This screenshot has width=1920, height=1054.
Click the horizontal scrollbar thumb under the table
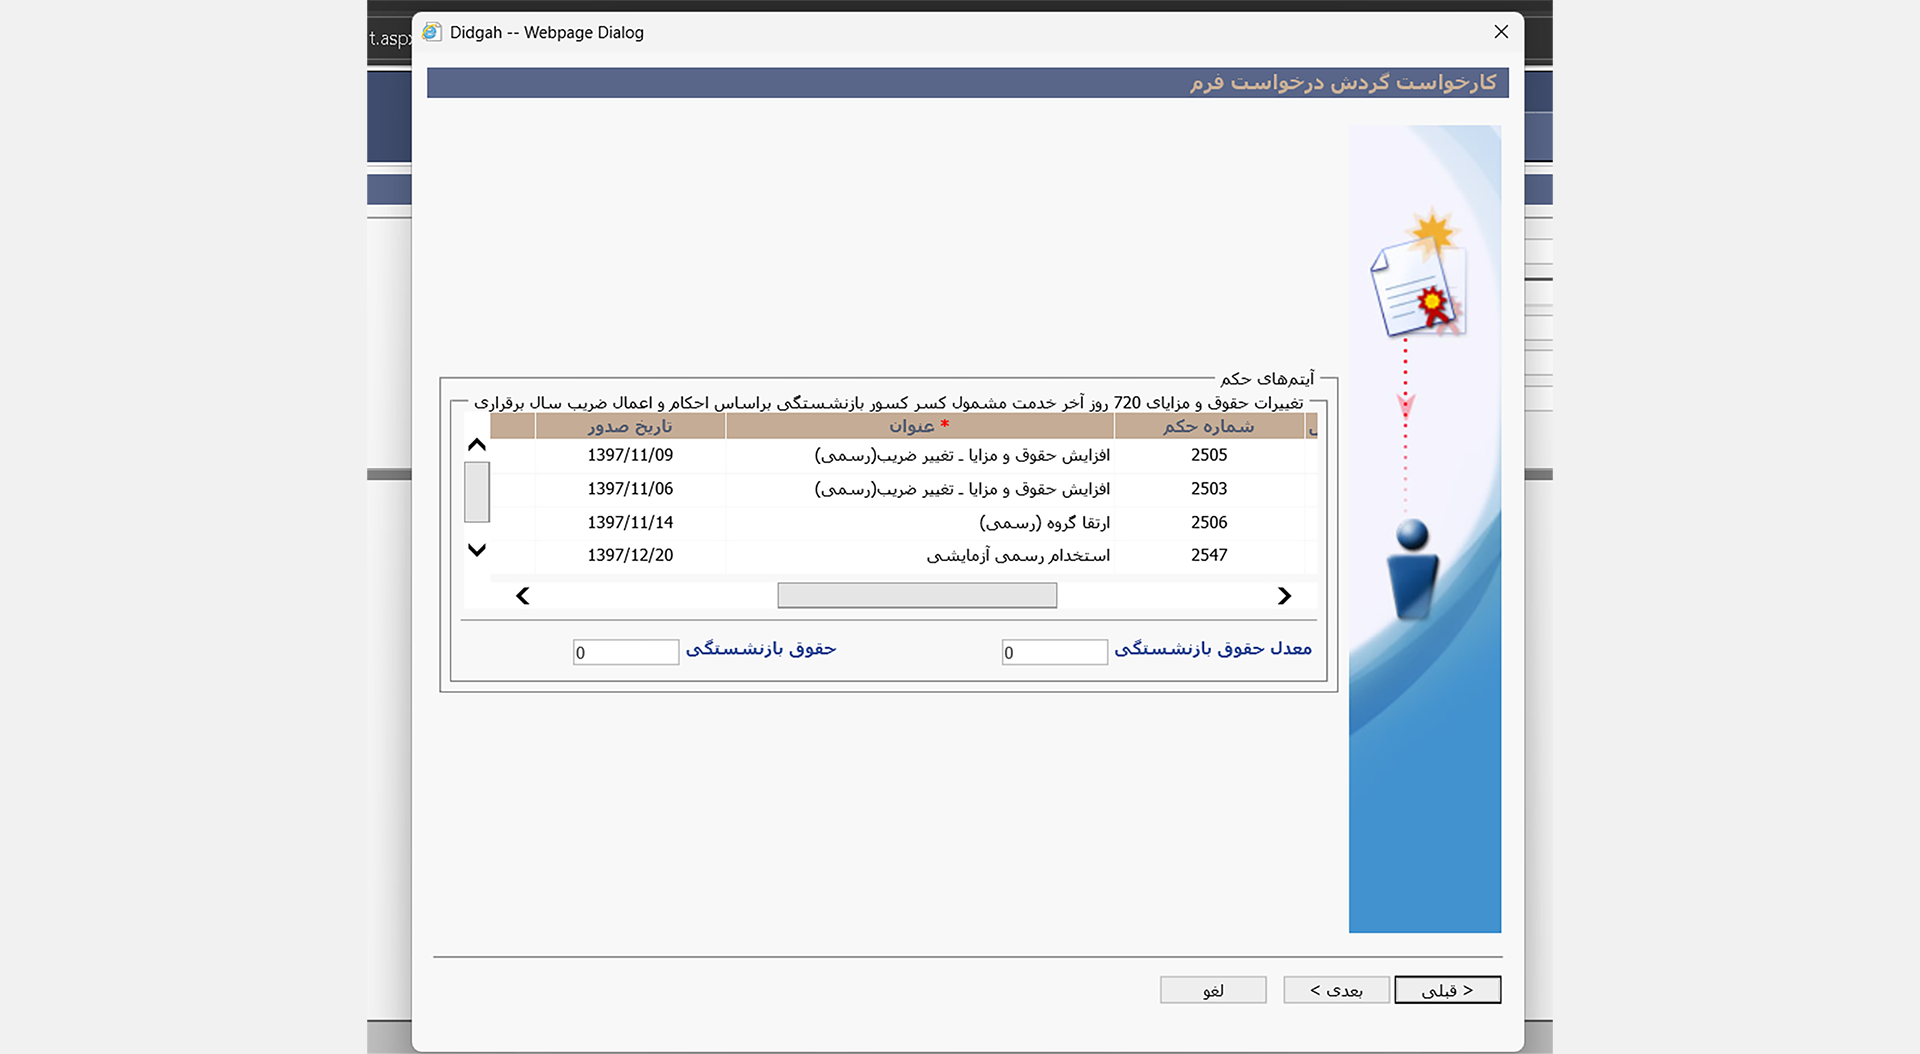coord(917,596)
